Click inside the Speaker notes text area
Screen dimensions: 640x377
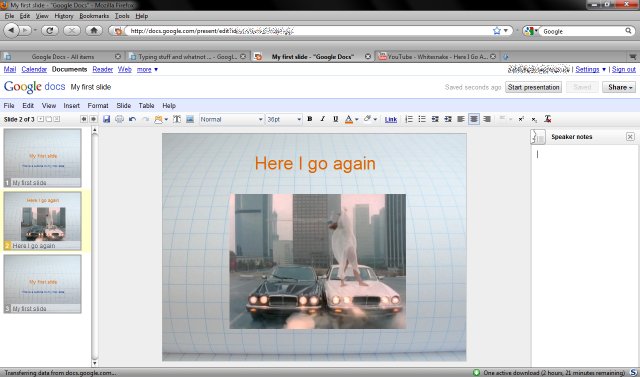pos(584,255)
